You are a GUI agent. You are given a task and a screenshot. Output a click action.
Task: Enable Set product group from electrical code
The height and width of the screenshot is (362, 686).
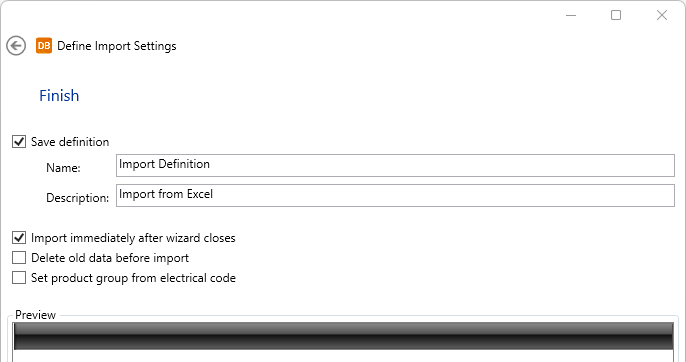[19, 278]
